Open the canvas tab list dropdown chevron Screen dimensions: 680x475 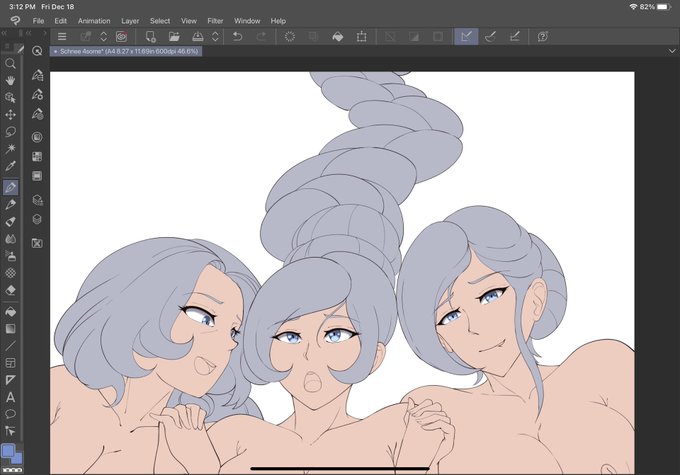pos(672,51)
